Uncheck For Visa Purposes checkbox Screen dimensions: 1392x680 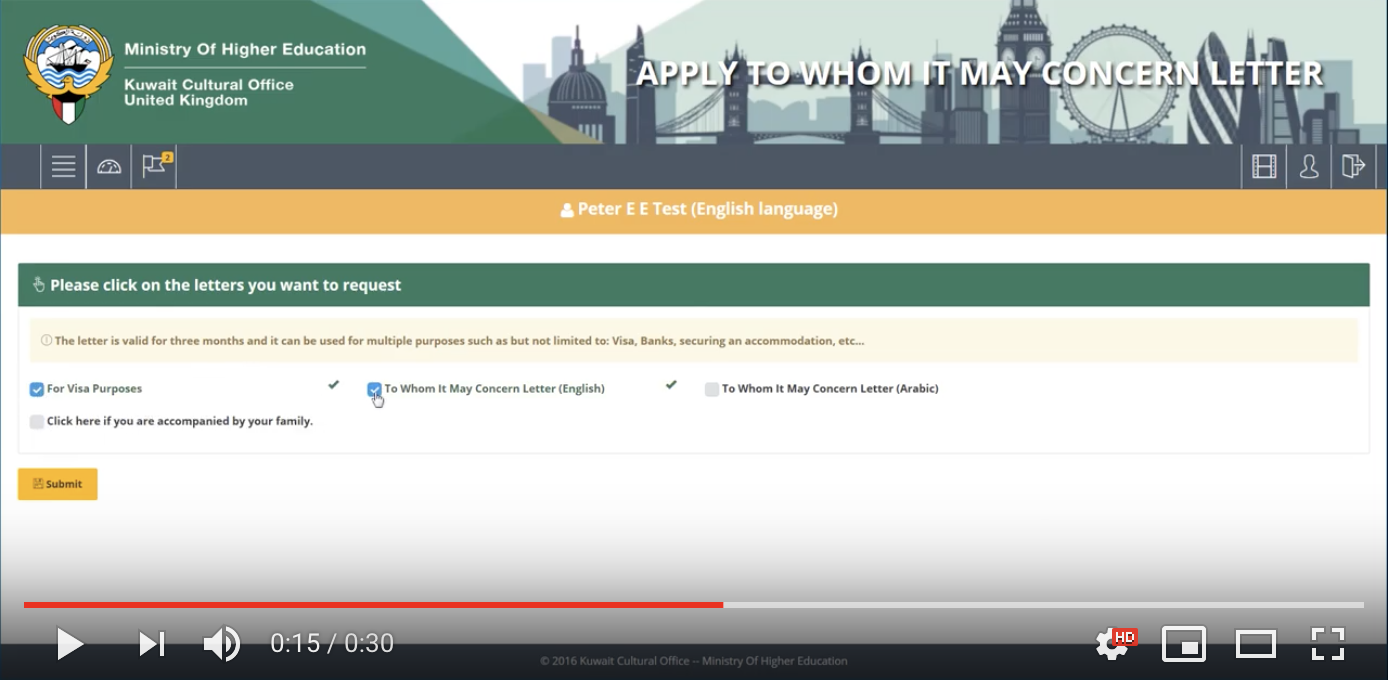click(x=37, y=389)
